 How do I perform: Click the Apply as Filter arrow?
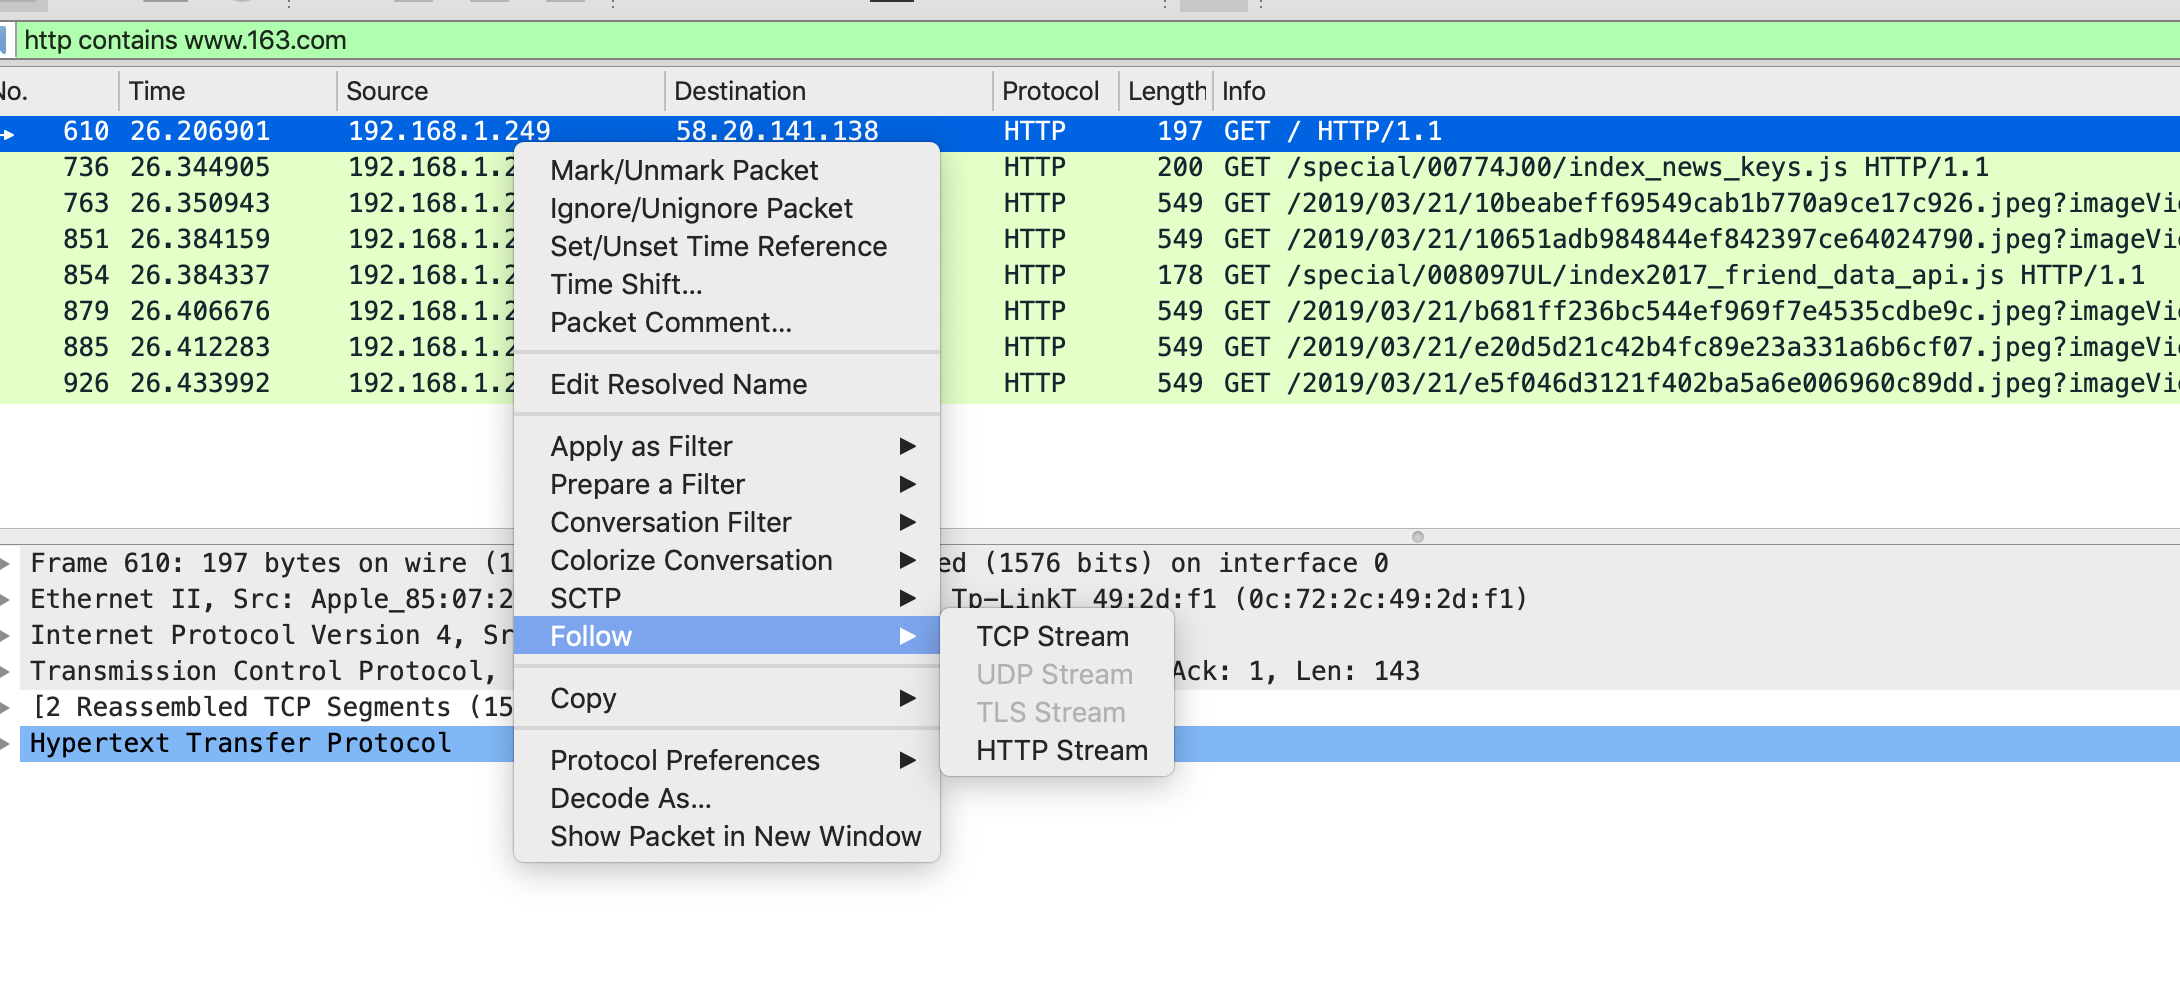(907, 446)
